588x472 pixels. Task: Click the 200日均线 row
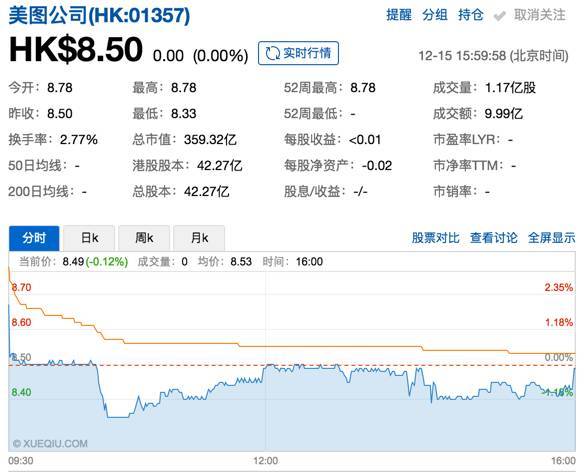click(48, 192)
